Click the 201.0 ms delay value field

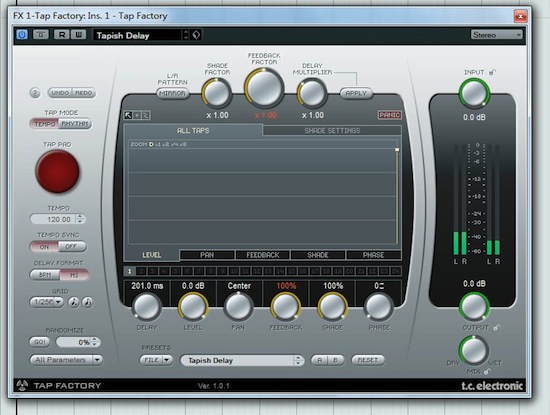tap(147, 286)
